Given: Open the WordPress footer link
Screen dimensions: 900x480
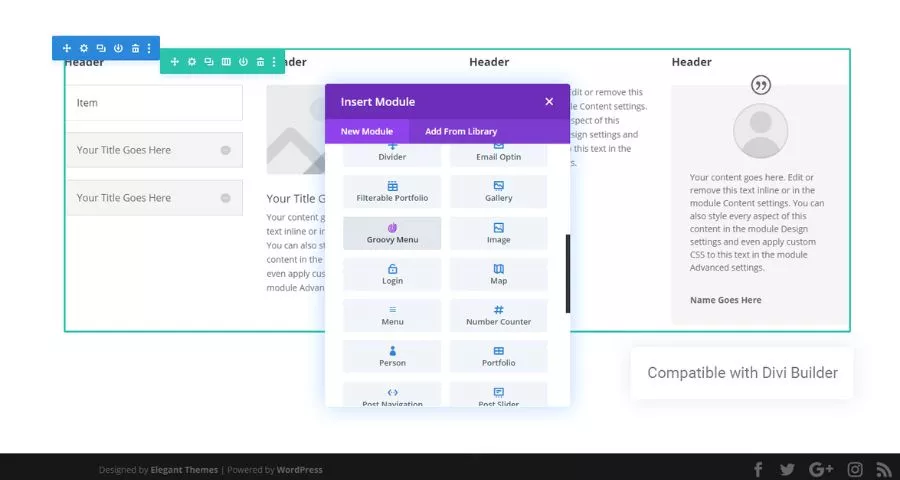Looking at the screenshot, I should 300,470.
